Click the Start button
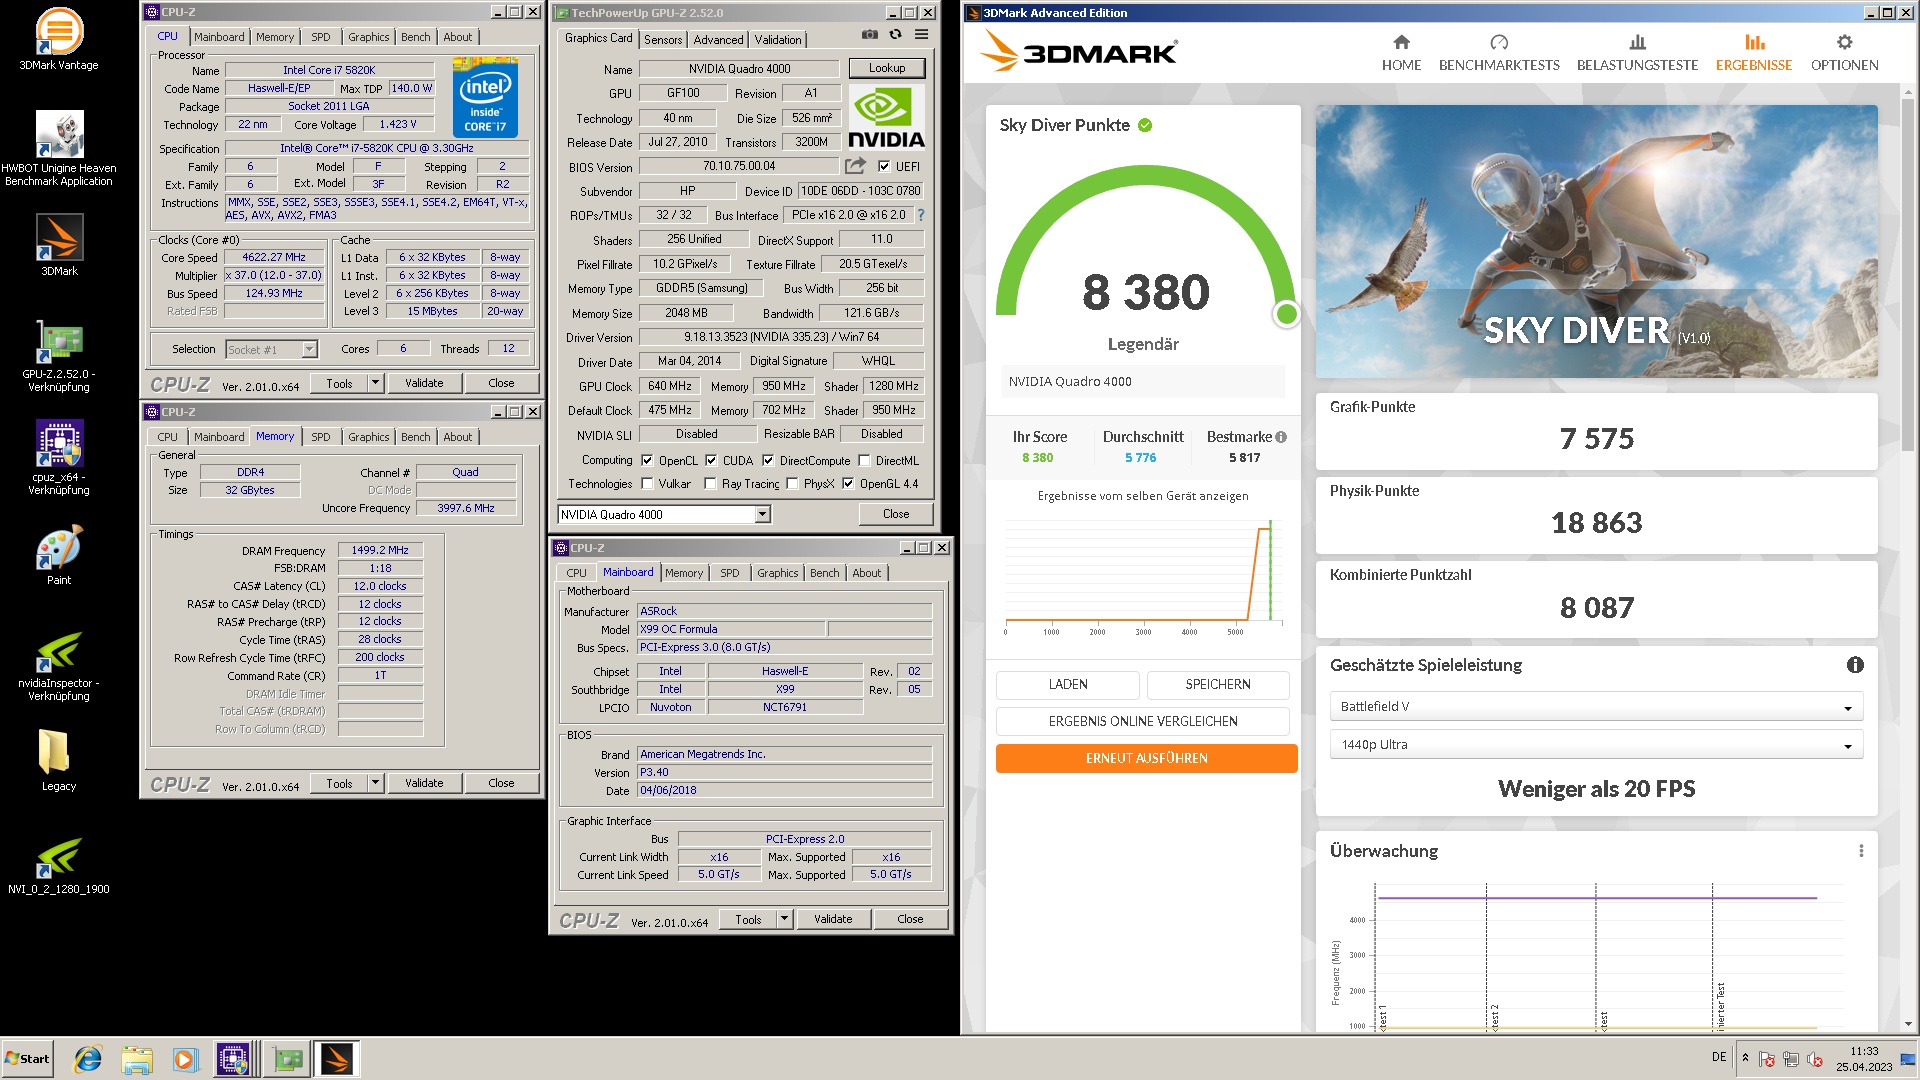Image resolution: width=1920 pixels, height=1080 pixels. point(27,1059)
